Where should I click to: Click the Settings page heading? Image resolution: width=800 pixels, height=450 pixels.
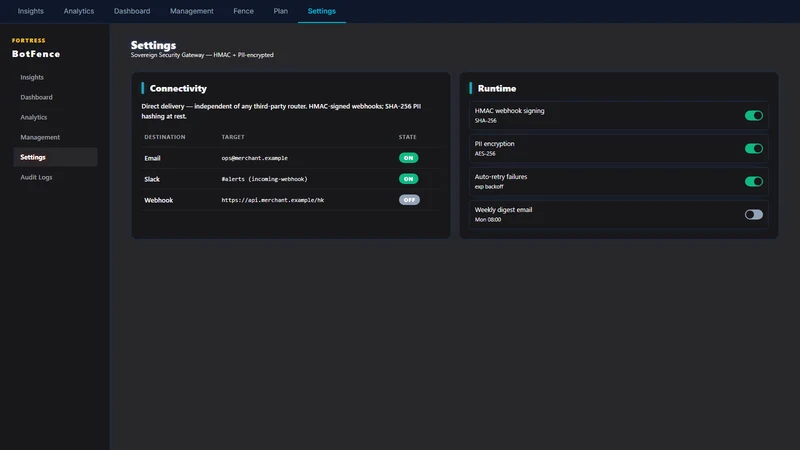(153, 45)
